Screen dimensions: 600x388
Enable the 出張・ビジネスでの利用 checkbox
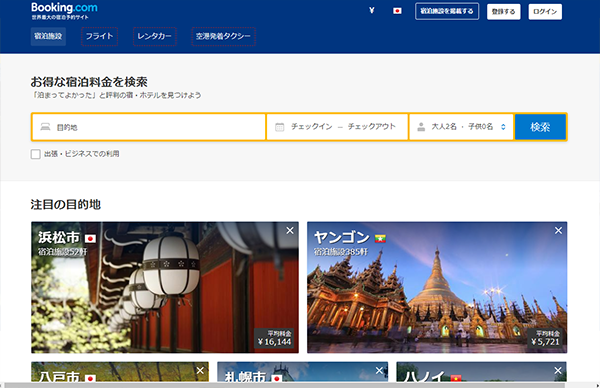(x=36, y=154)
